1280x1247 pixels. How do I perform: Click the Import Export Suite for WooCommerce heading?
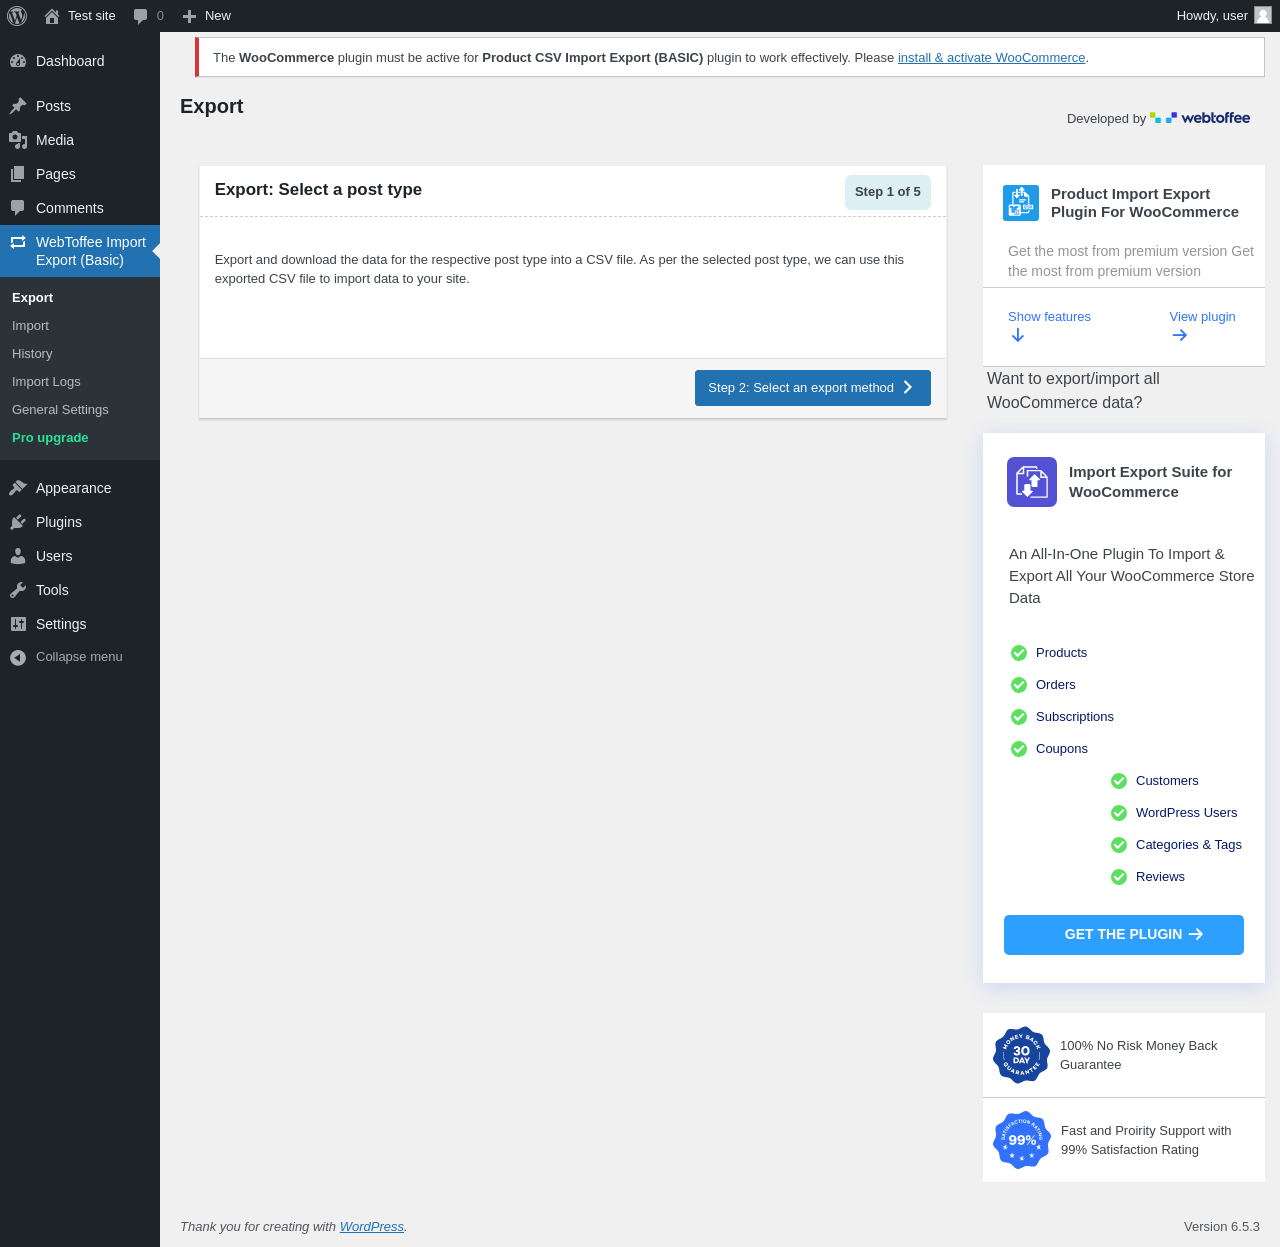1150,482
